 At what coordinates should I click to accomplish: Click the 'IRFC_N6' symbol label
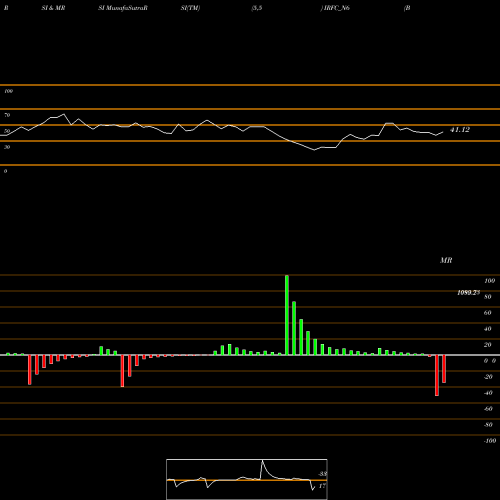click(x=337, y=8)
